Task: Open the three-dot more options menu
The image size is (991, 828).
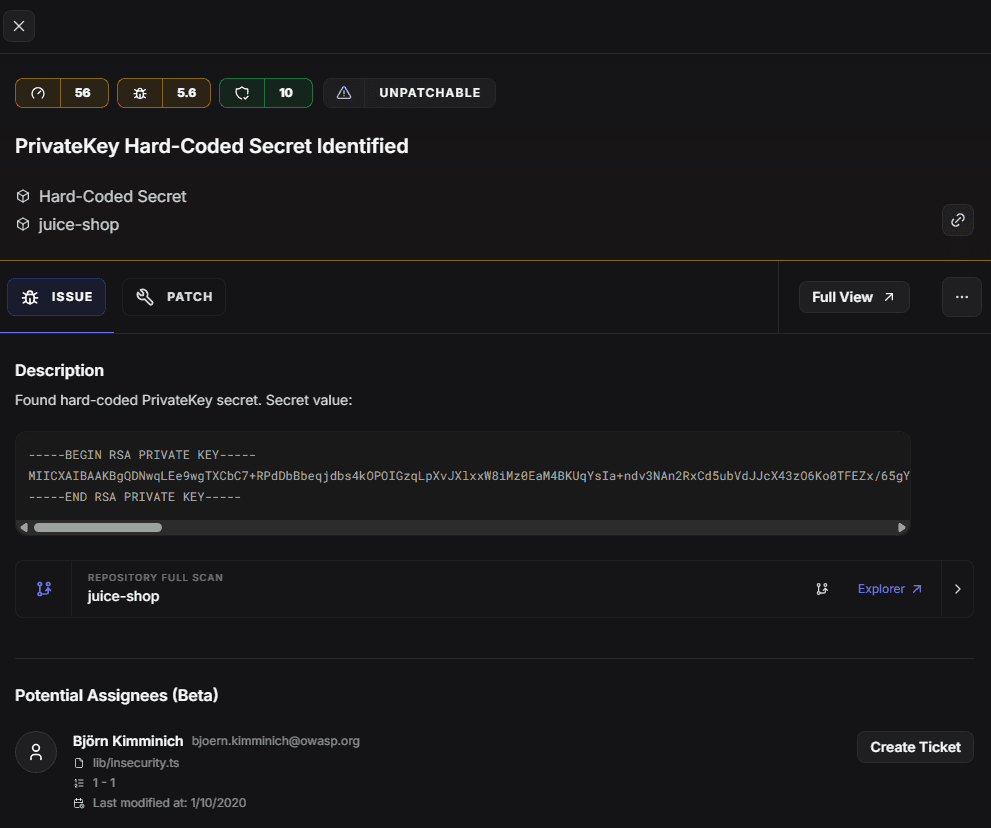Action: tap(961, 297)
